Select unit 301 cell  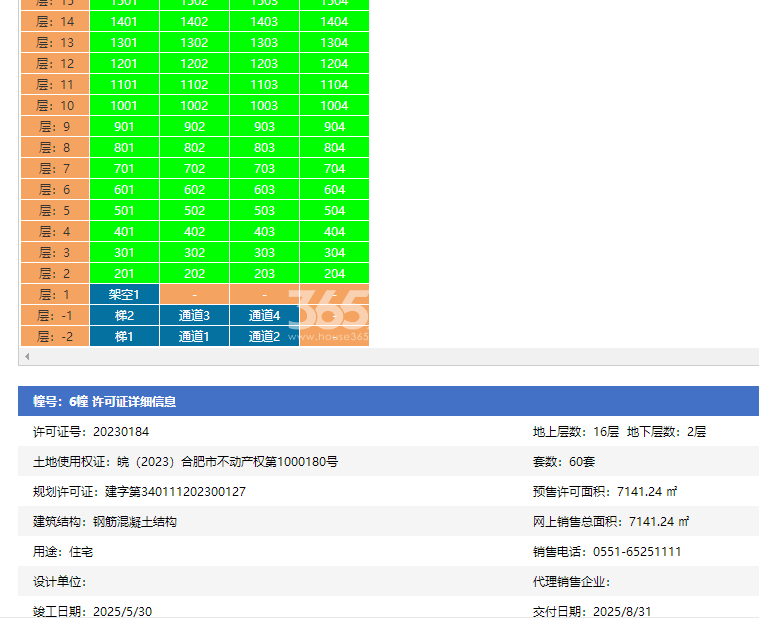124,253
